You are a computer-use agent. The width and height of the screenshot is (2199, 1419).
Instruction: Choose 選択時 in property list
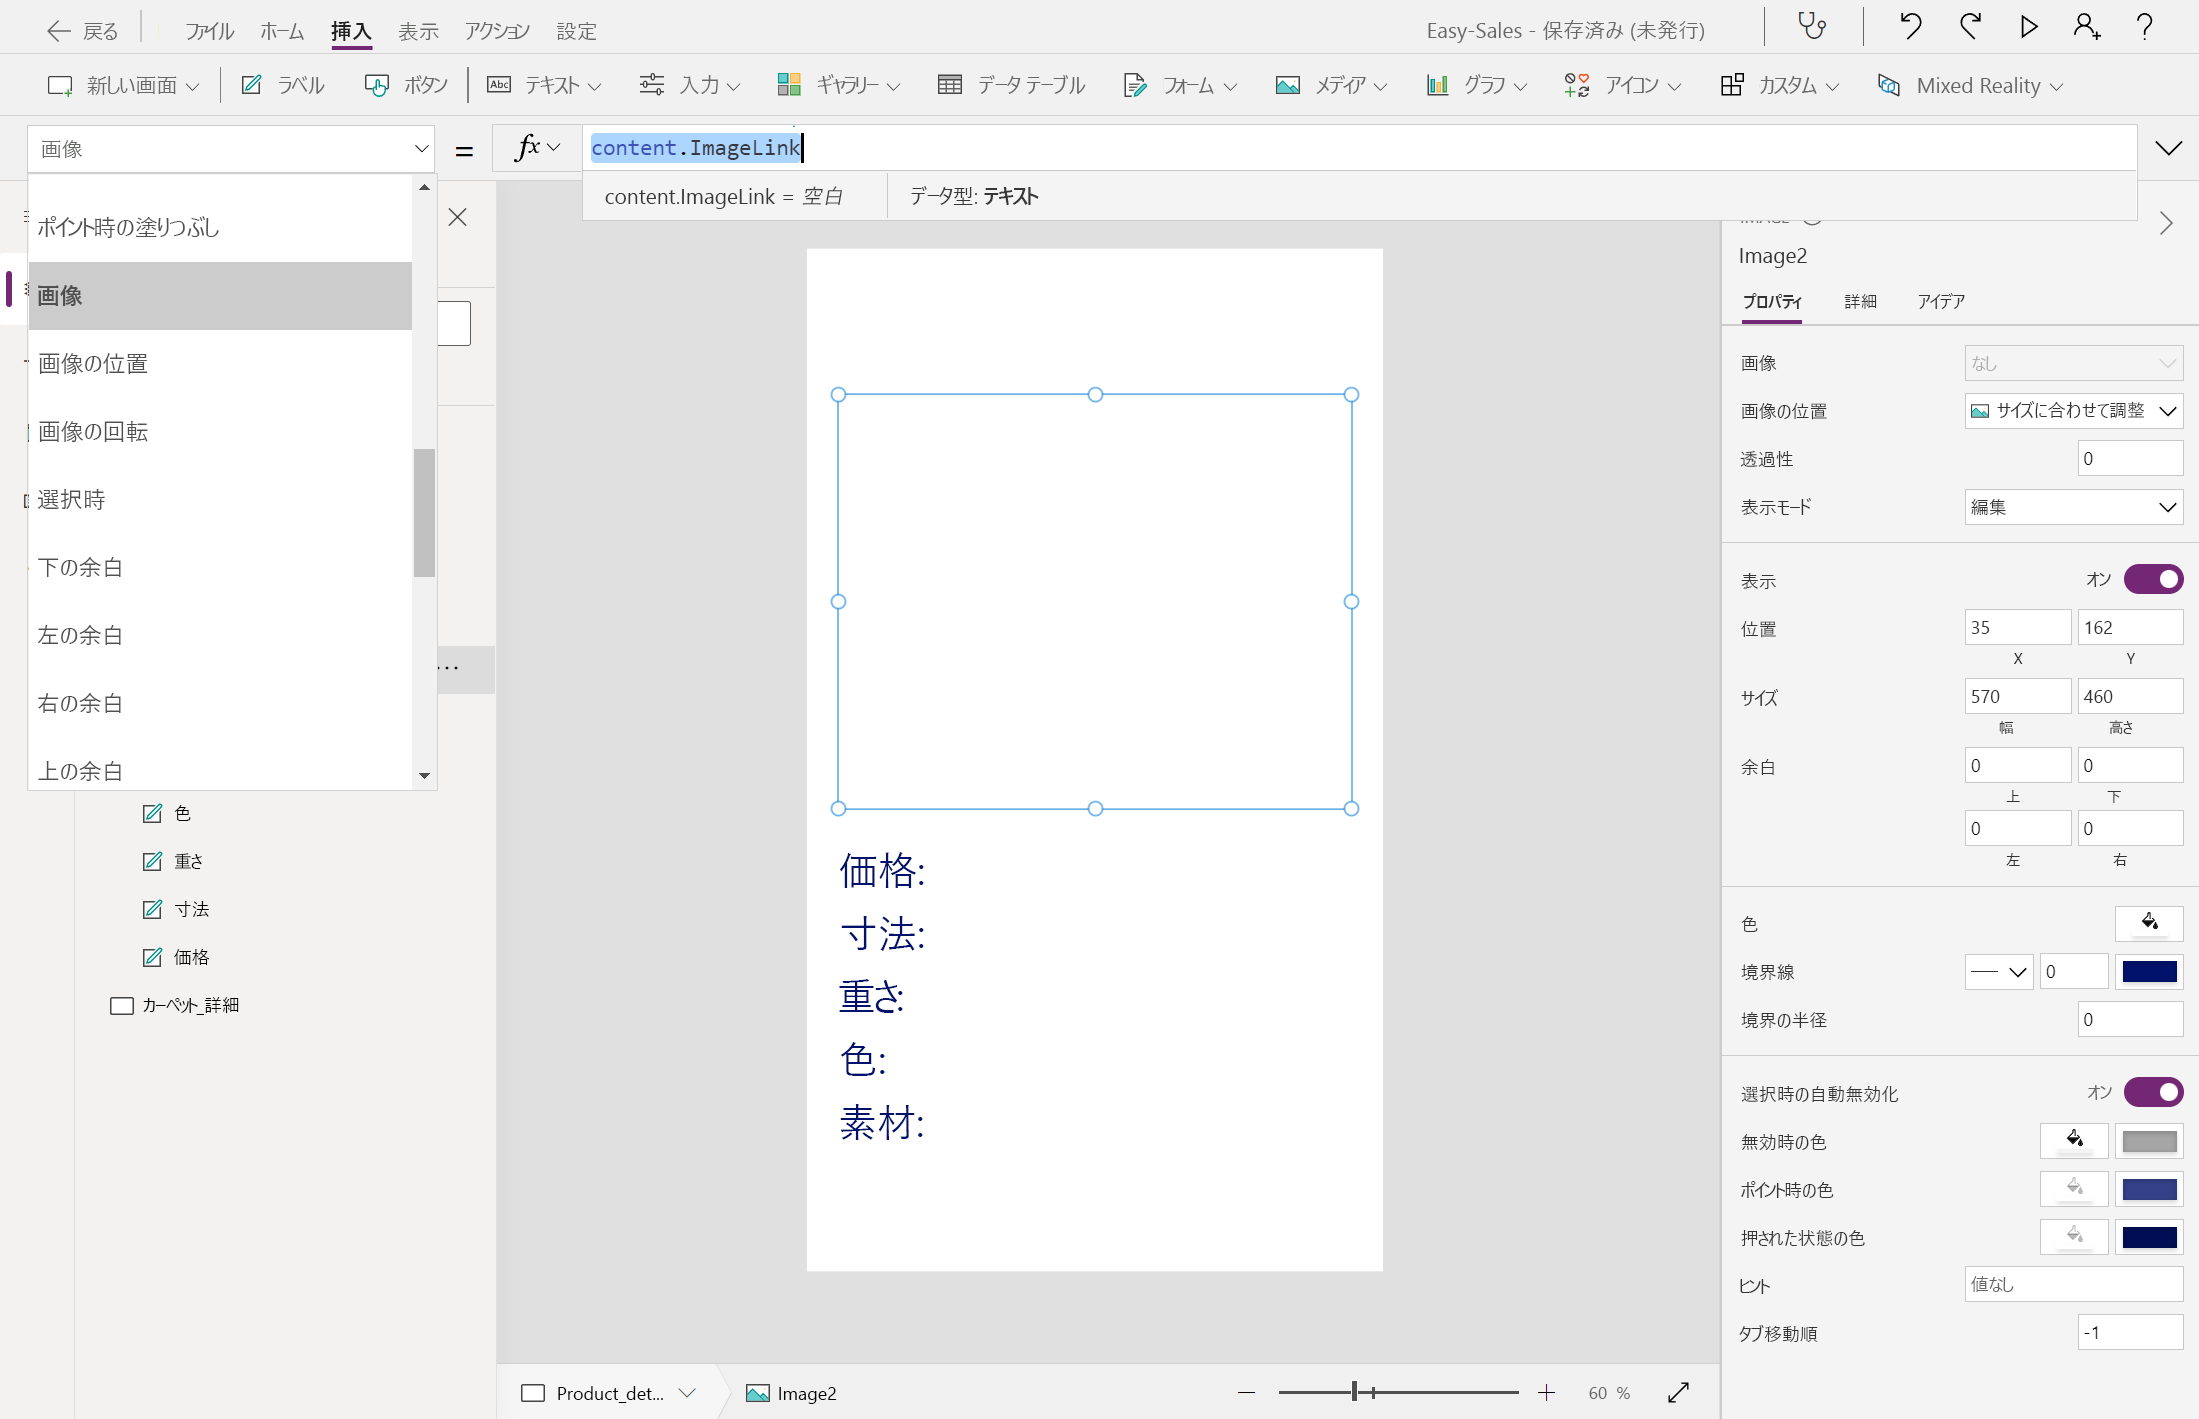click(x=220, y=500)
